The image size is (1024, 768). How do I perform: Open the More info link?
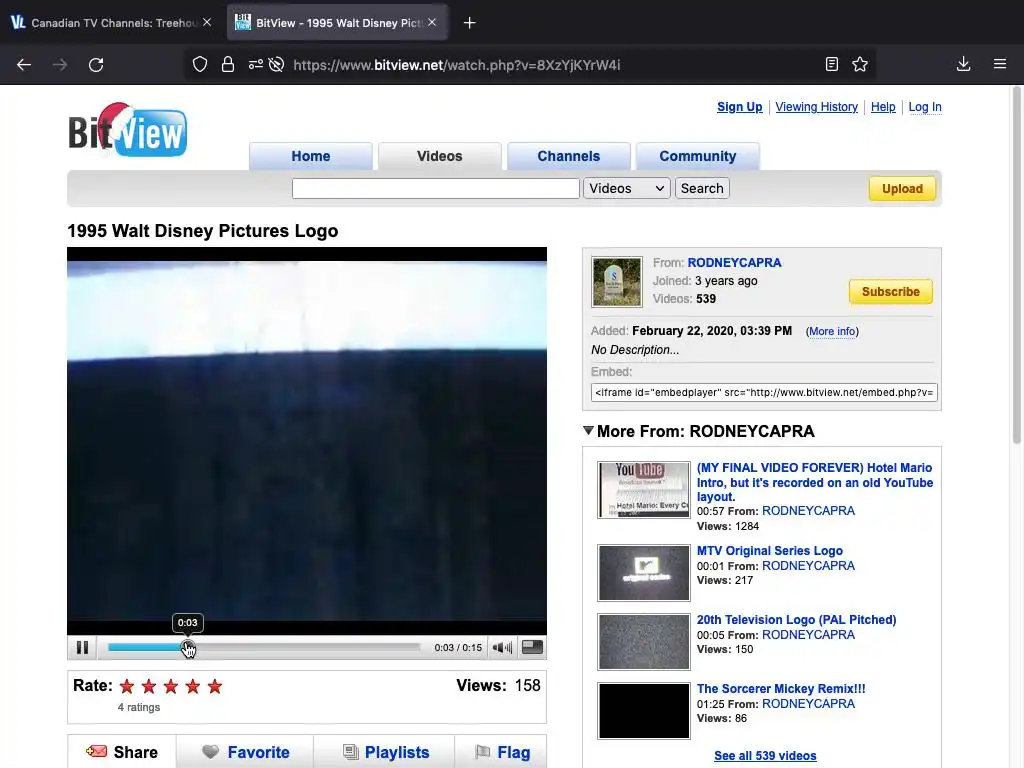coord(832,331)
